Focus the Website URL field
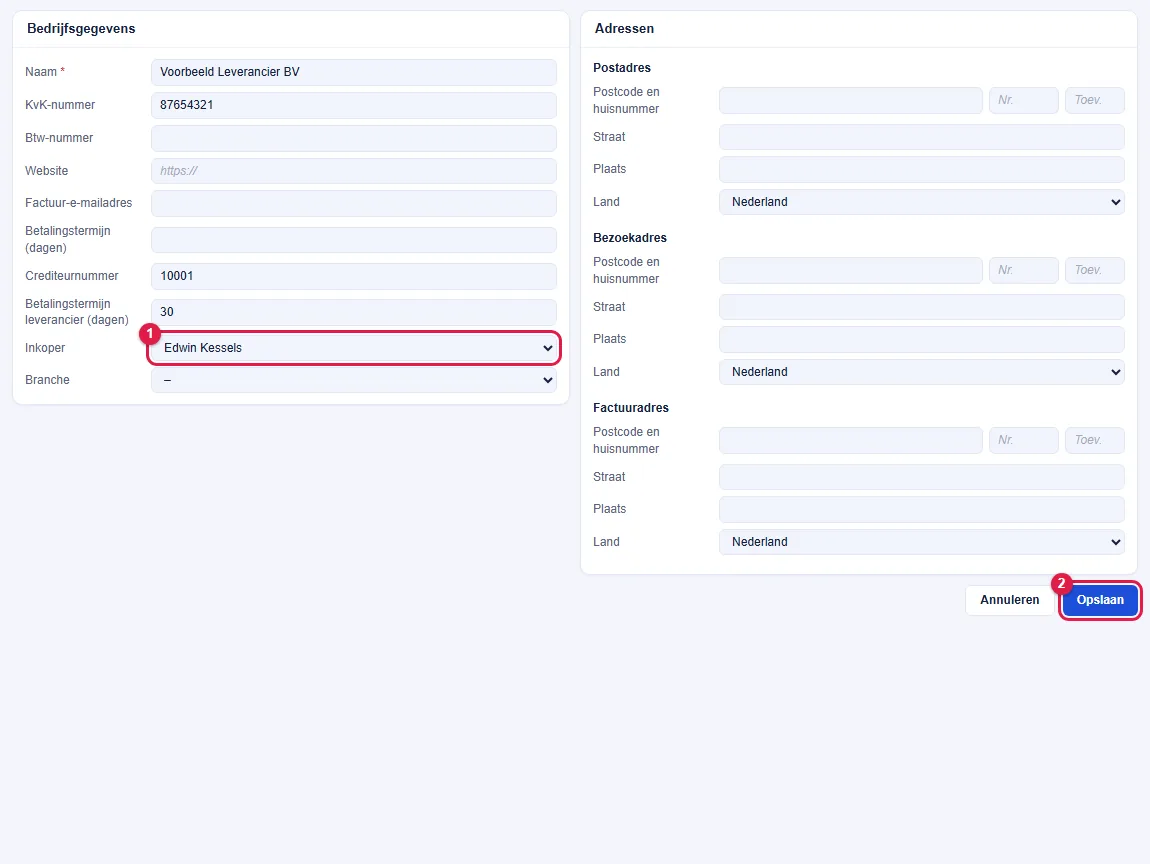 coord(354,171)
